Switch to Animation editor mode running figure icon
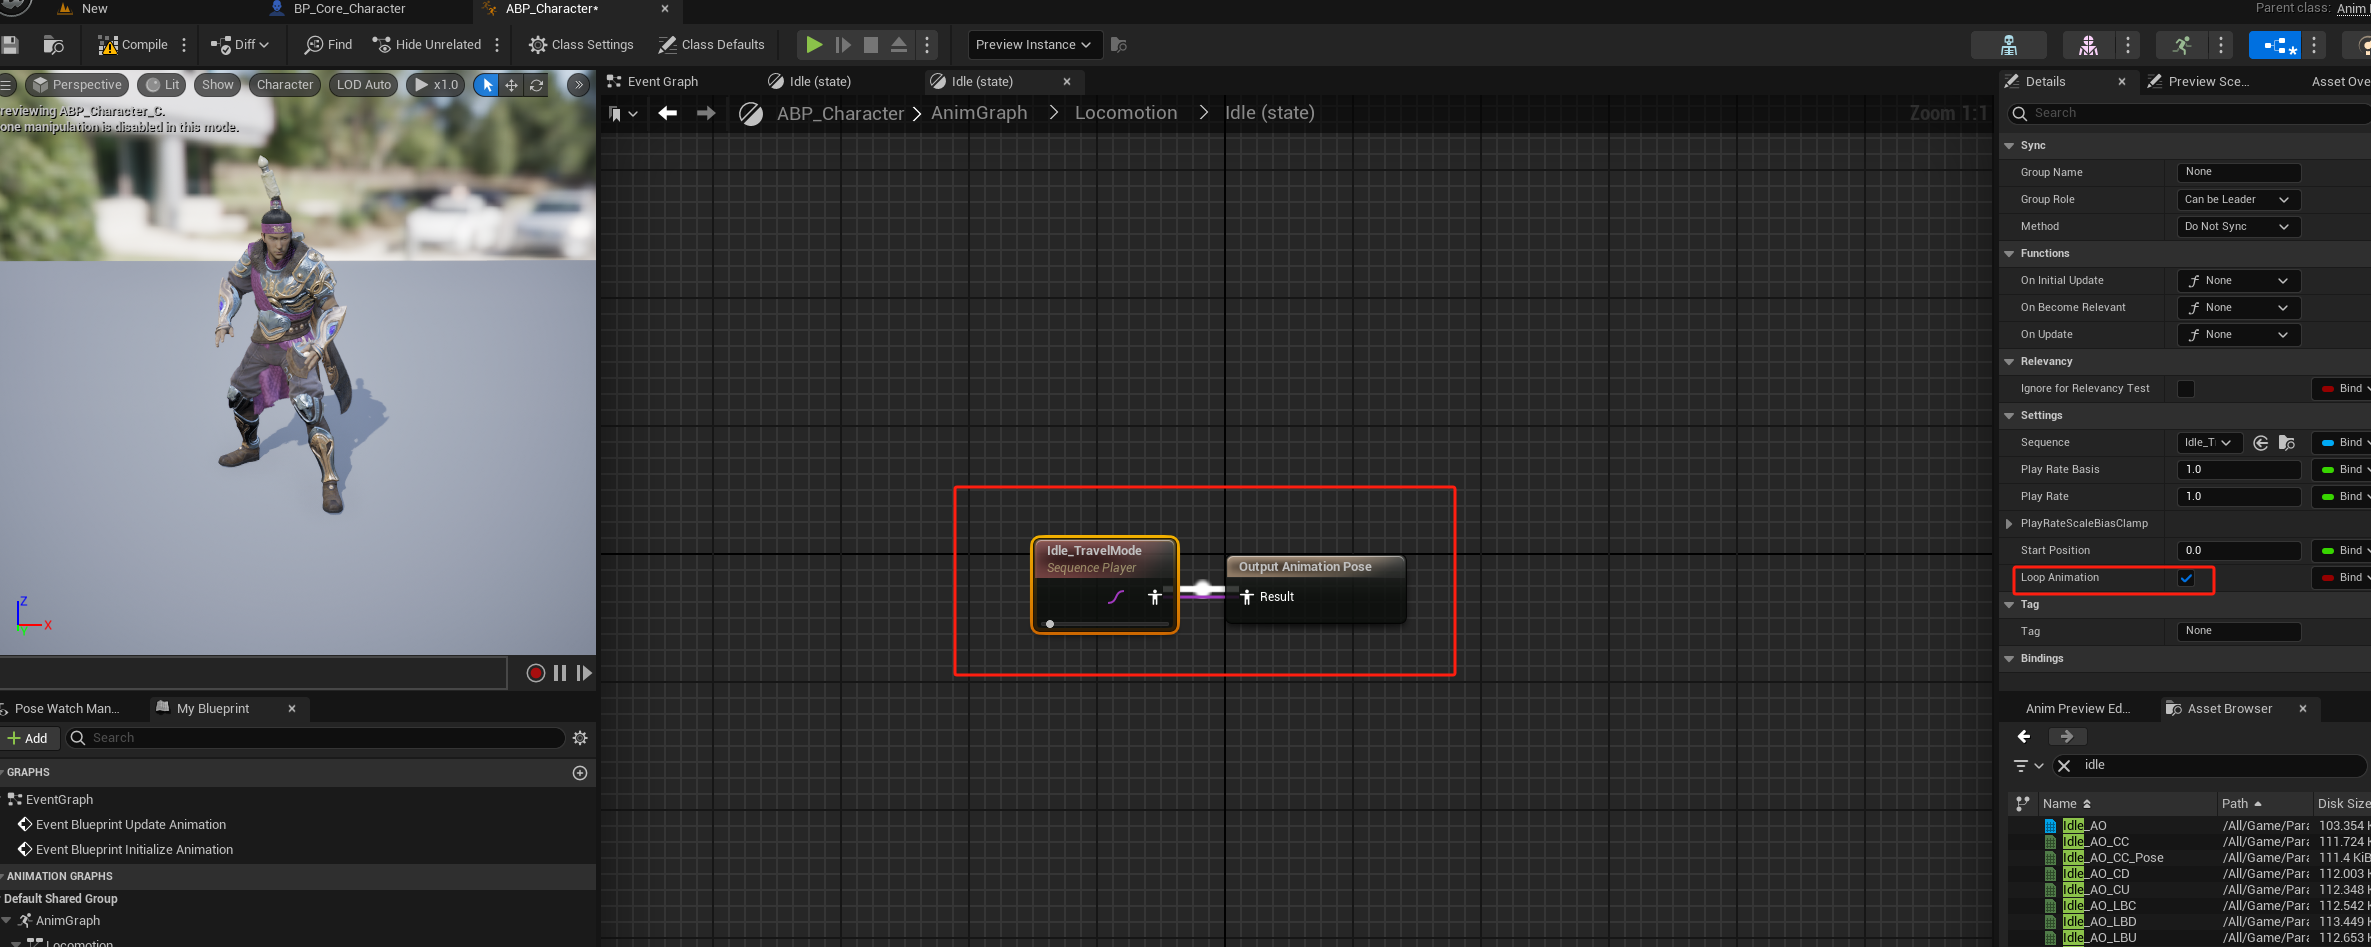The width and height of the screenshot is (2371, 947). pyautogui.click(x=2182, y=45)
